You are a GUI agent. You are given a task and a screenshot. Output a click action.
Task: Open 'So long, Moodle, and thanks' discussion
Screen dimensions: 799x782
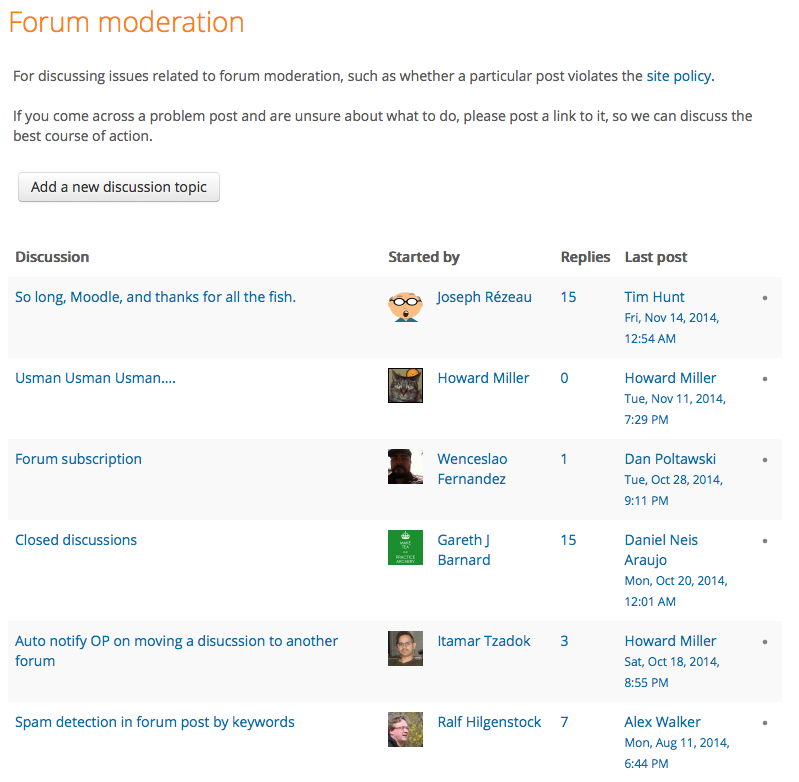tap(155, 297)
